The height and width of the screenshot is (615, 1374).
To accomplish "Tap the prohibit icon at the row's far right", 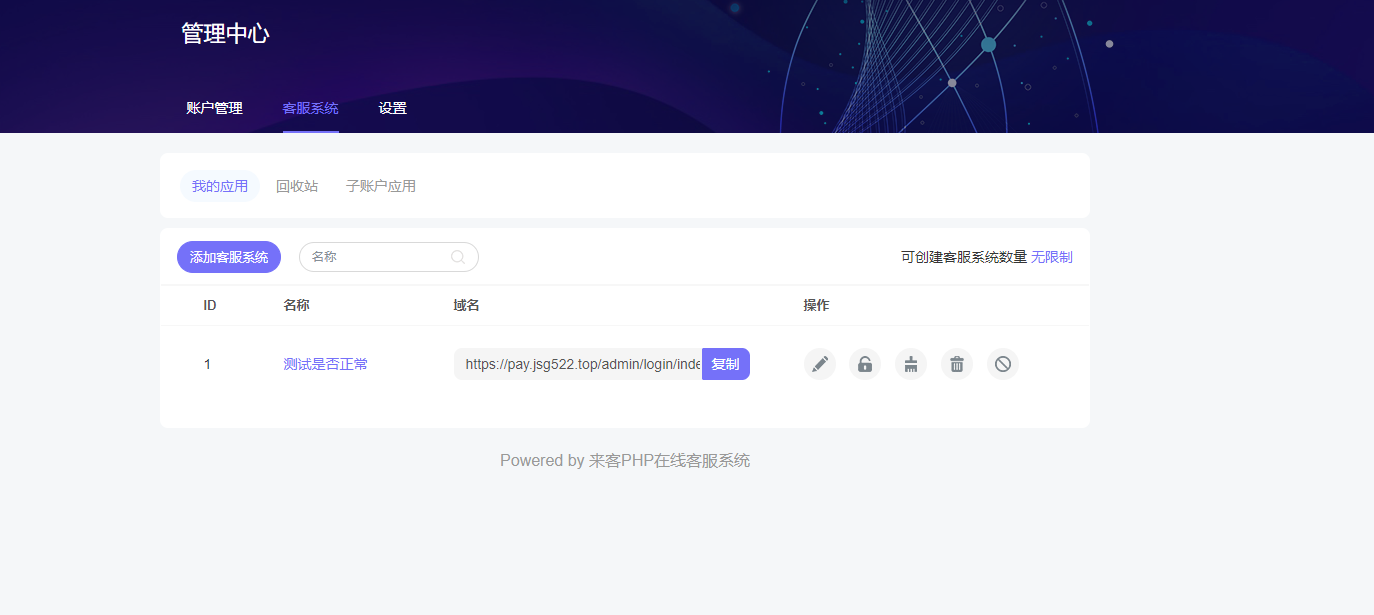I will 1002,364.
